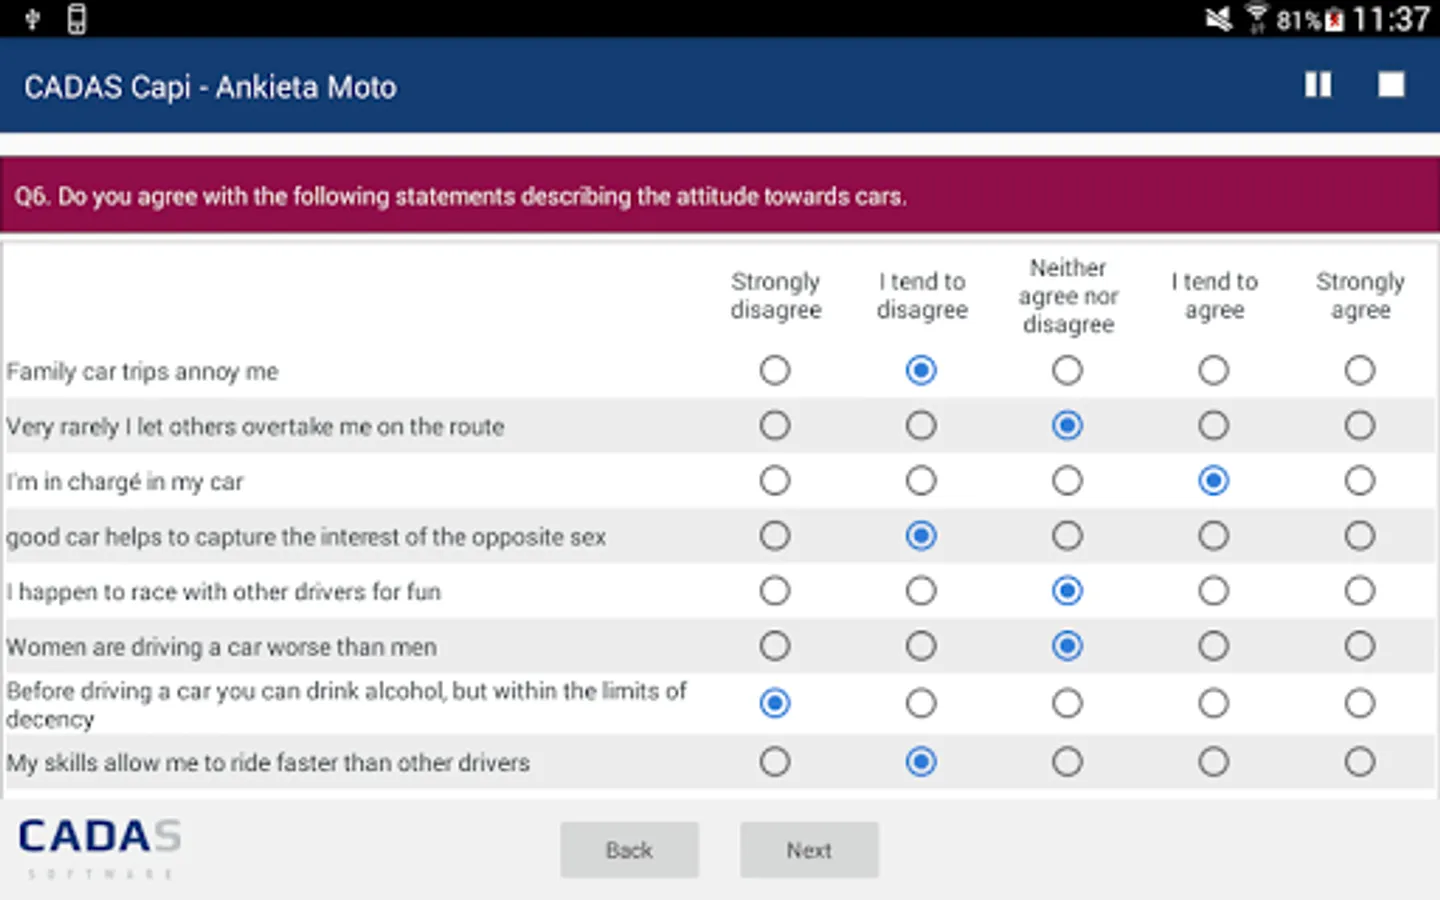Choose Strongly agree for women driving statement

click(x=1359, y=646)
